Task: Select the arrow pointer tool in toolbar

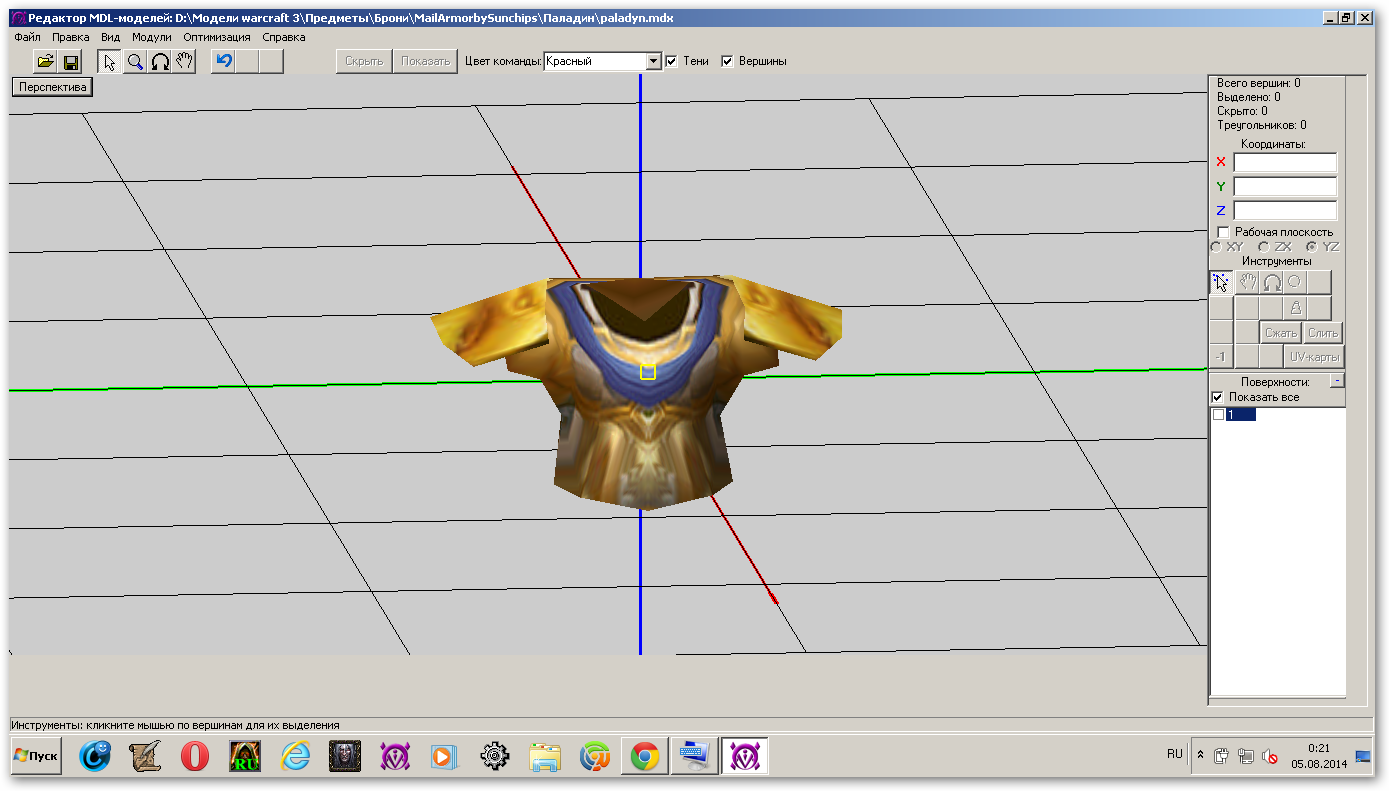Action: (109, 62)
